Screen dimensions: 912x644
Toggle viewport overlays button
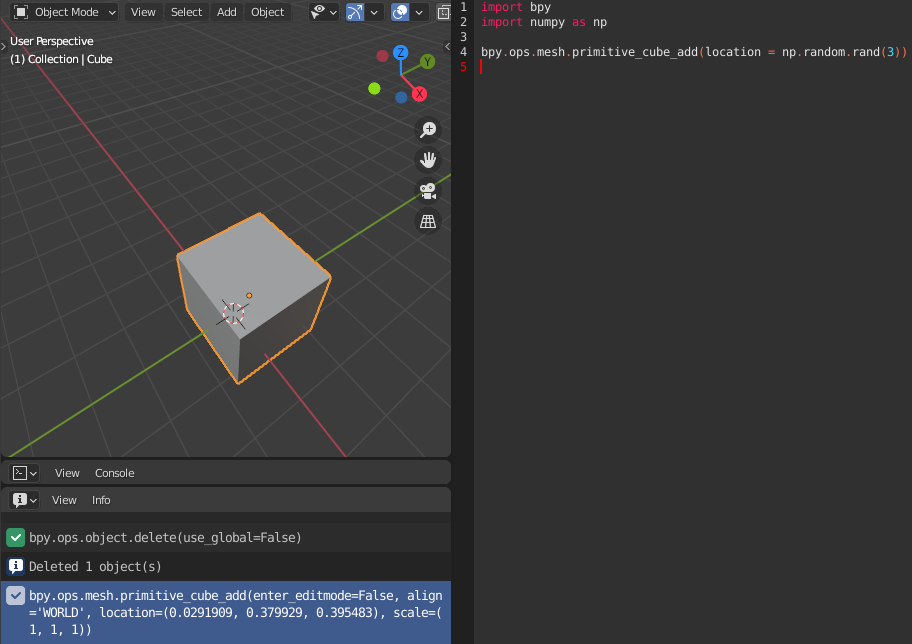(400, 12)
